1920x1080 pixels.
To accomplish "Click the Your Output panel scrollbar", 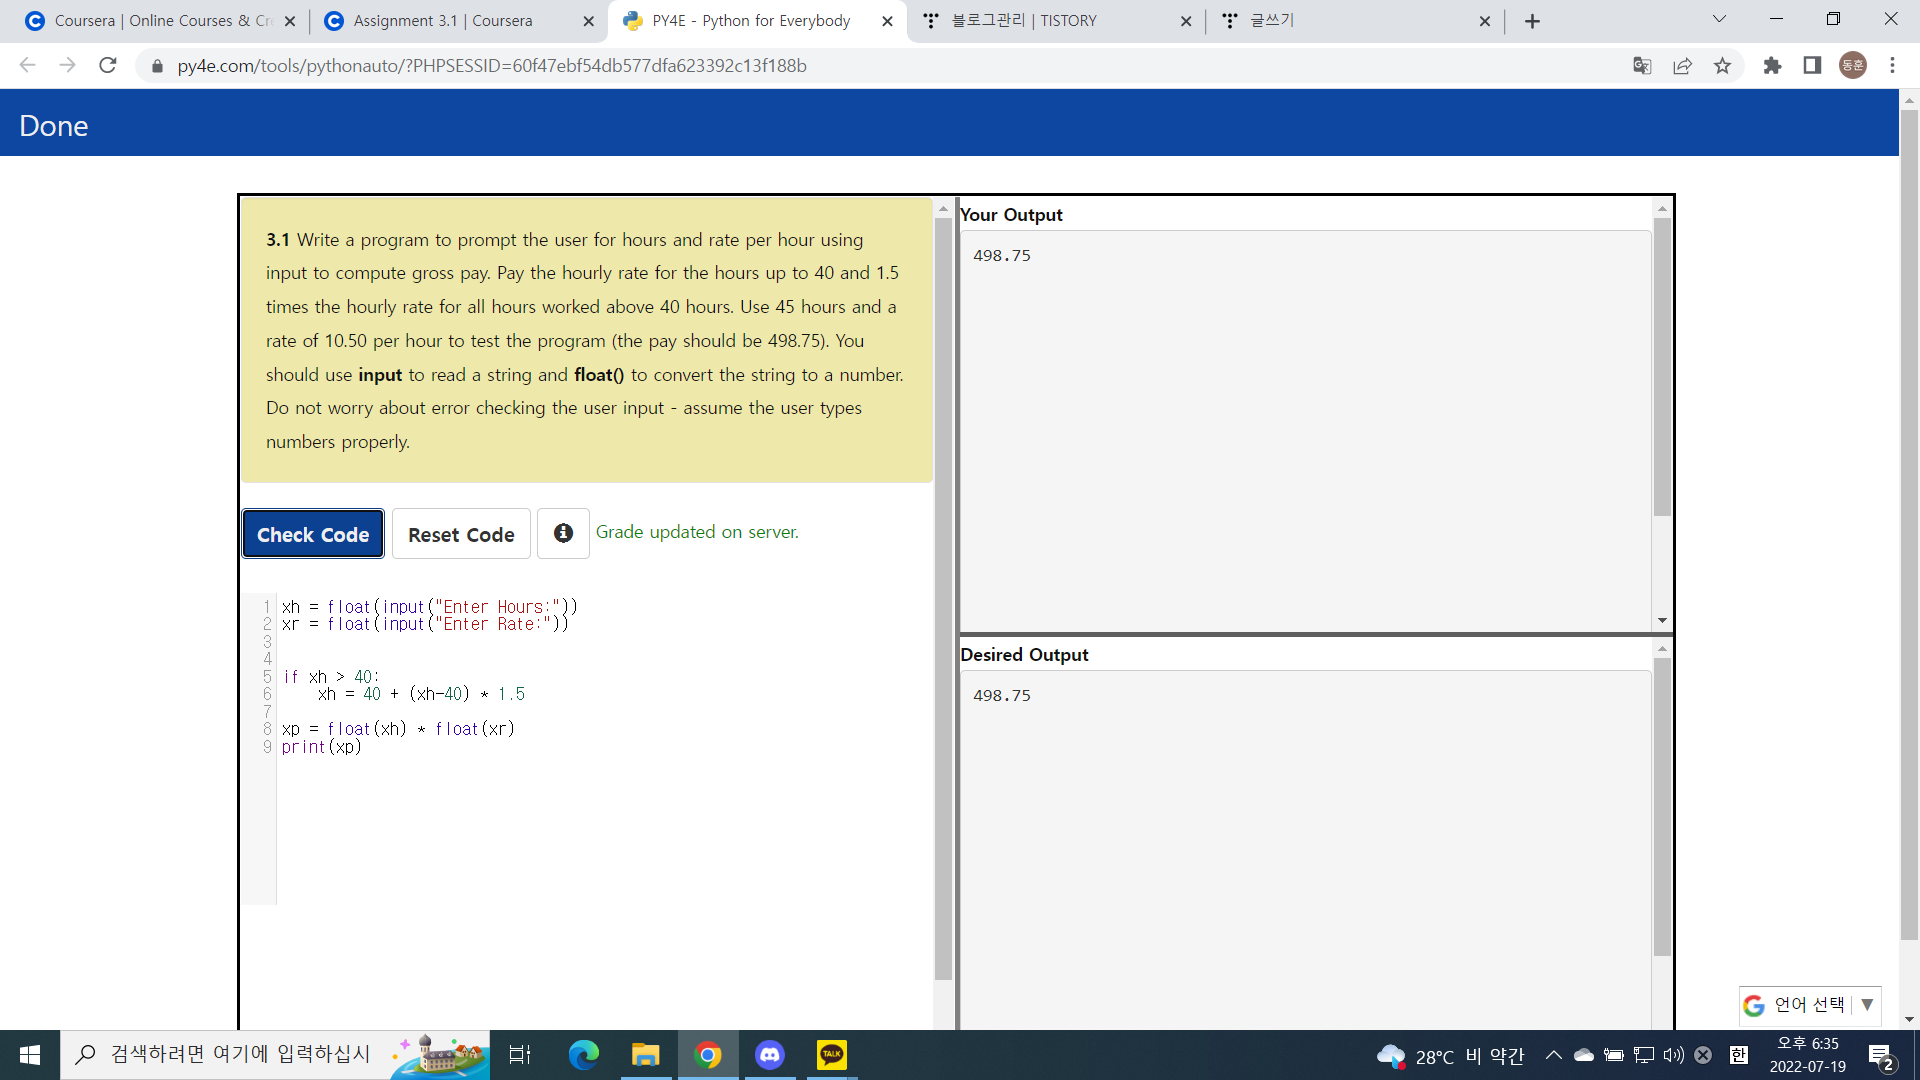I will coord(1662,365).
